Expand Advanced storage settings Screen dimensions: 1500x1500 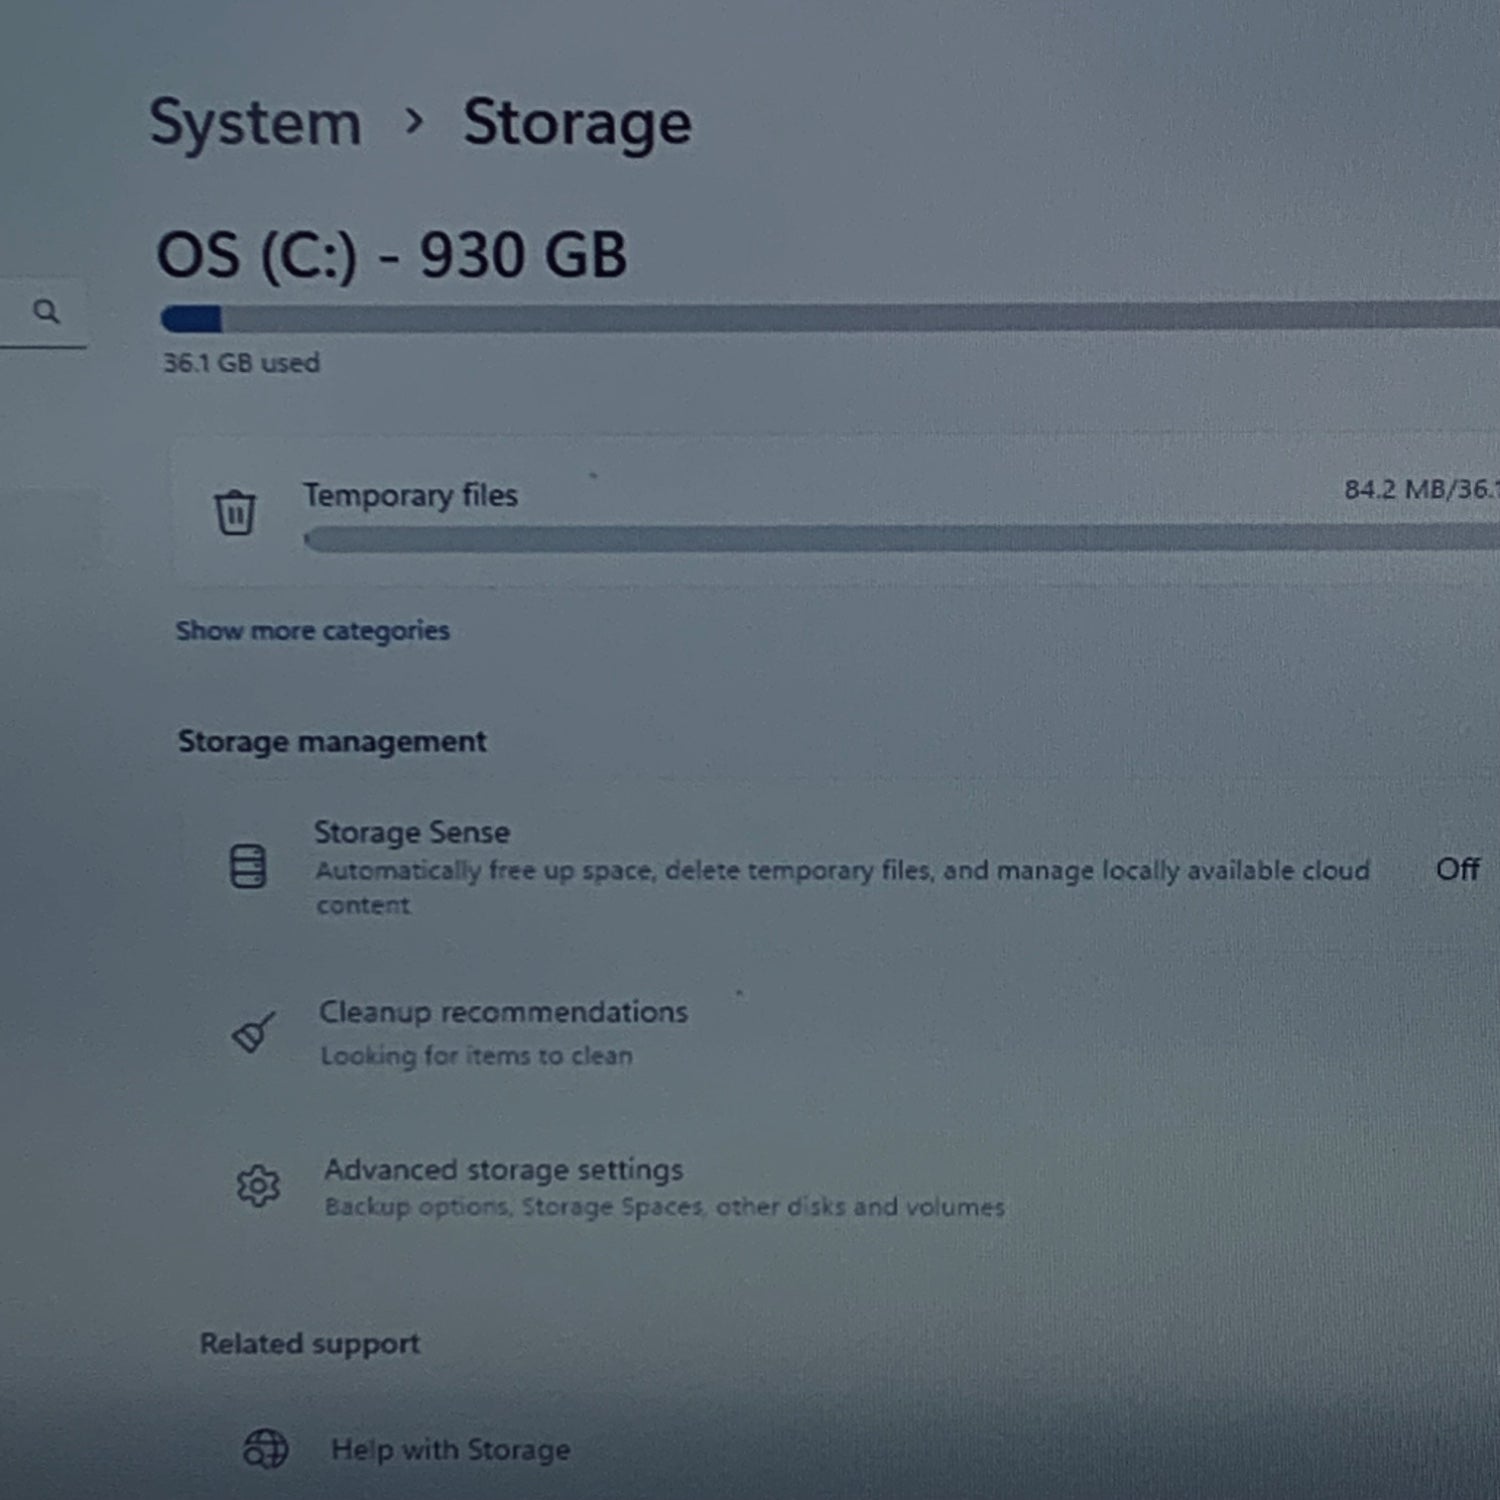pyautogui.click(x=503, y=1170)
